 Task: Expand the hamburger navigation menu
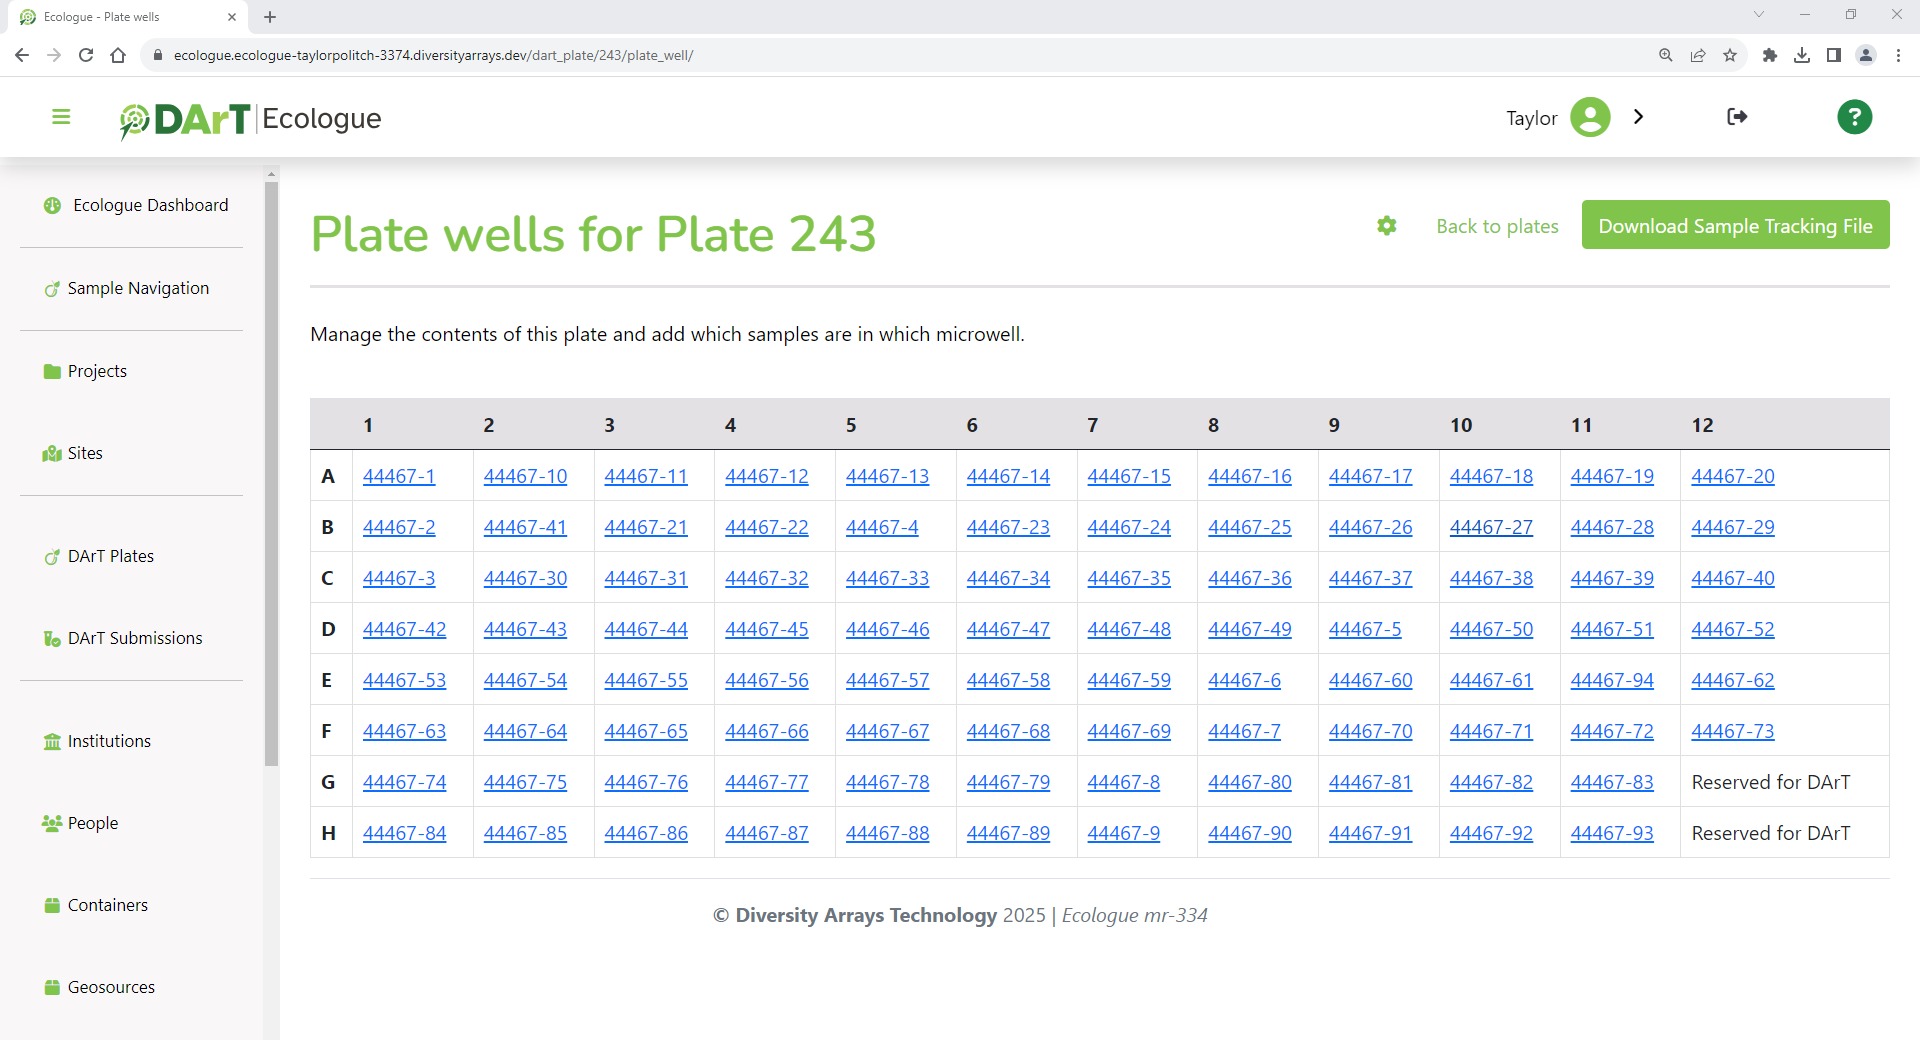coord(61,117)
